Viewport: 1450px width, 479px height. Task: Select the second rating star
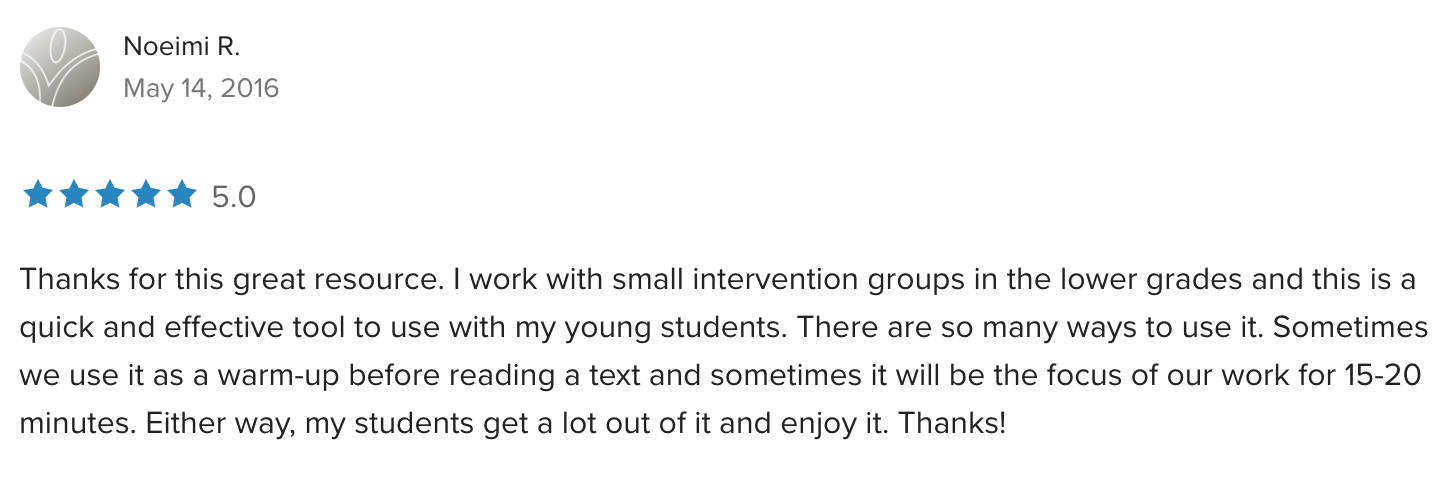coord(73,195)
